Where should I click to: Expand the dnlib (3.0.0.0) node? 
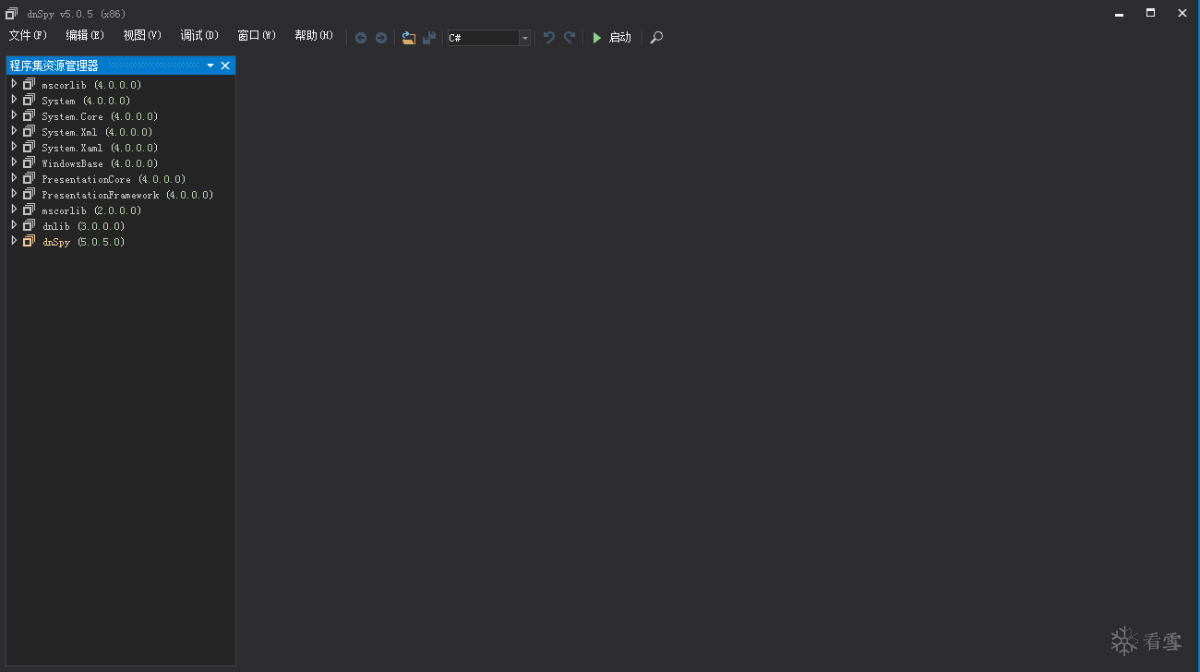pos(14,225)
